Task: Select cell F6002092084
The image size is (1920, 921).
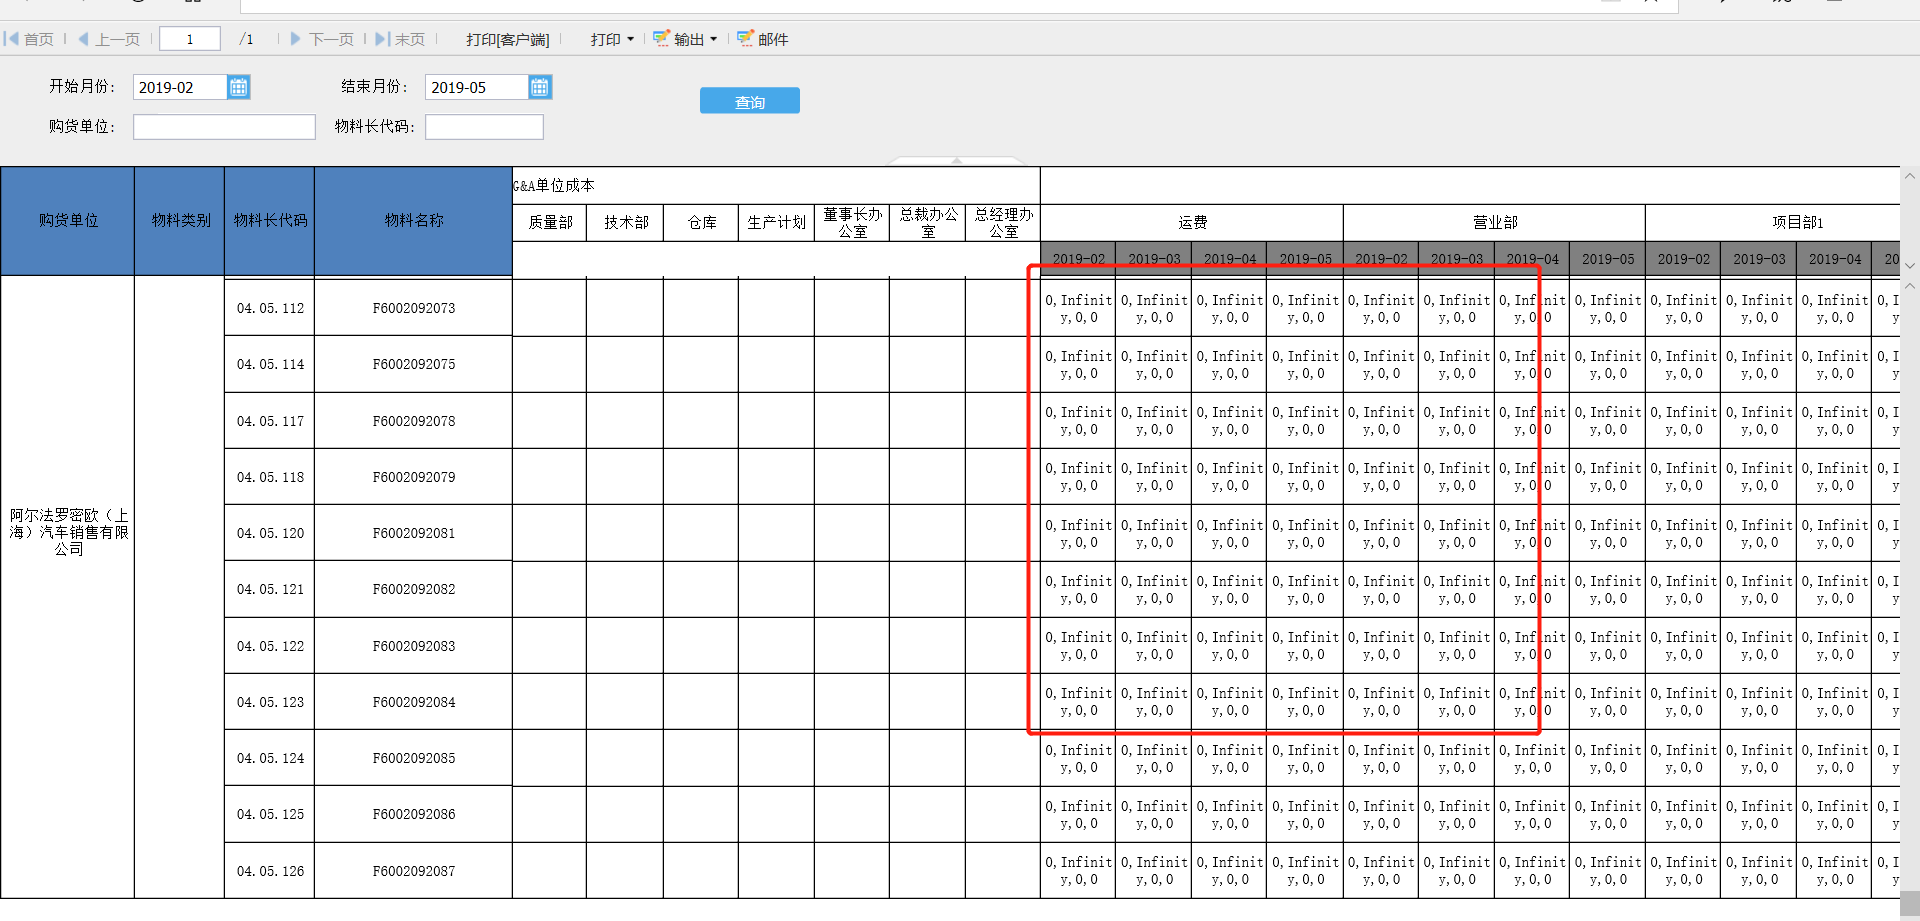Action: (x=413, y=702)
